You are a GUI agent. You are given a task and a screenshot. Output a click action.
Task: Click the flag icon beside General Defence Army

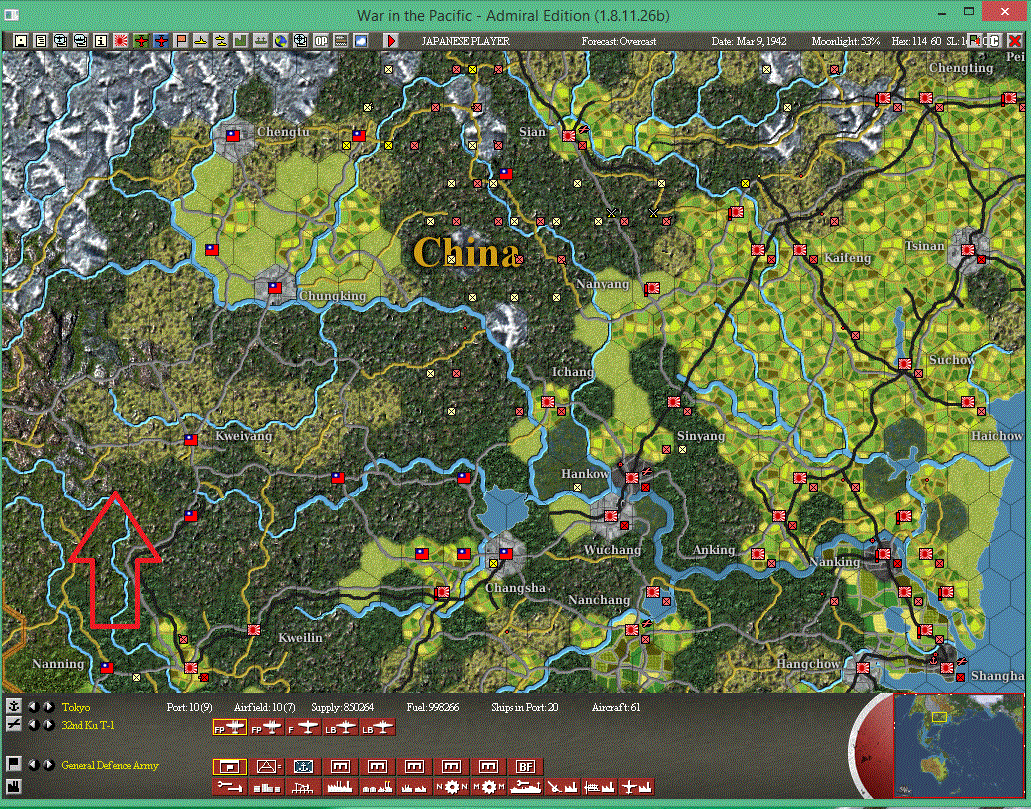click(12, 764)
